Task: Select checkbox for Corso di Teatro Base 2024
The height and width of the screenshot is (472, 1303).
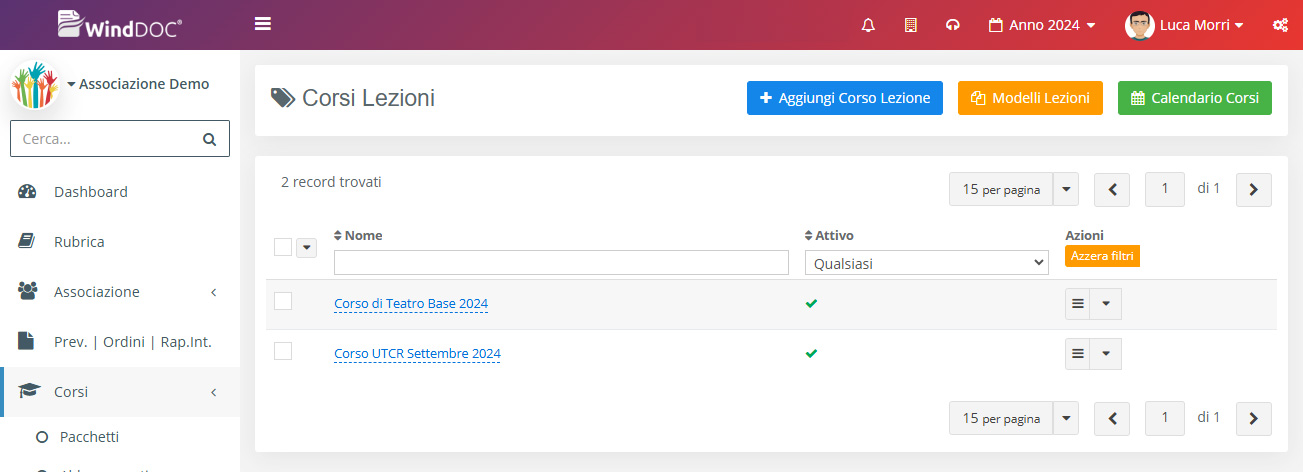Action: click(x=283, y=301)
